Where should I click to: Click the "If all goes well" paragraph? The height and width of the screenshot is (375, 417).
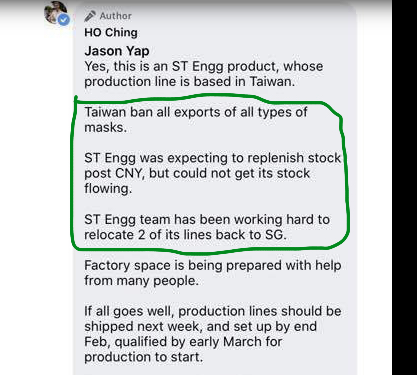pyautogui.click(x=213, y=334)
